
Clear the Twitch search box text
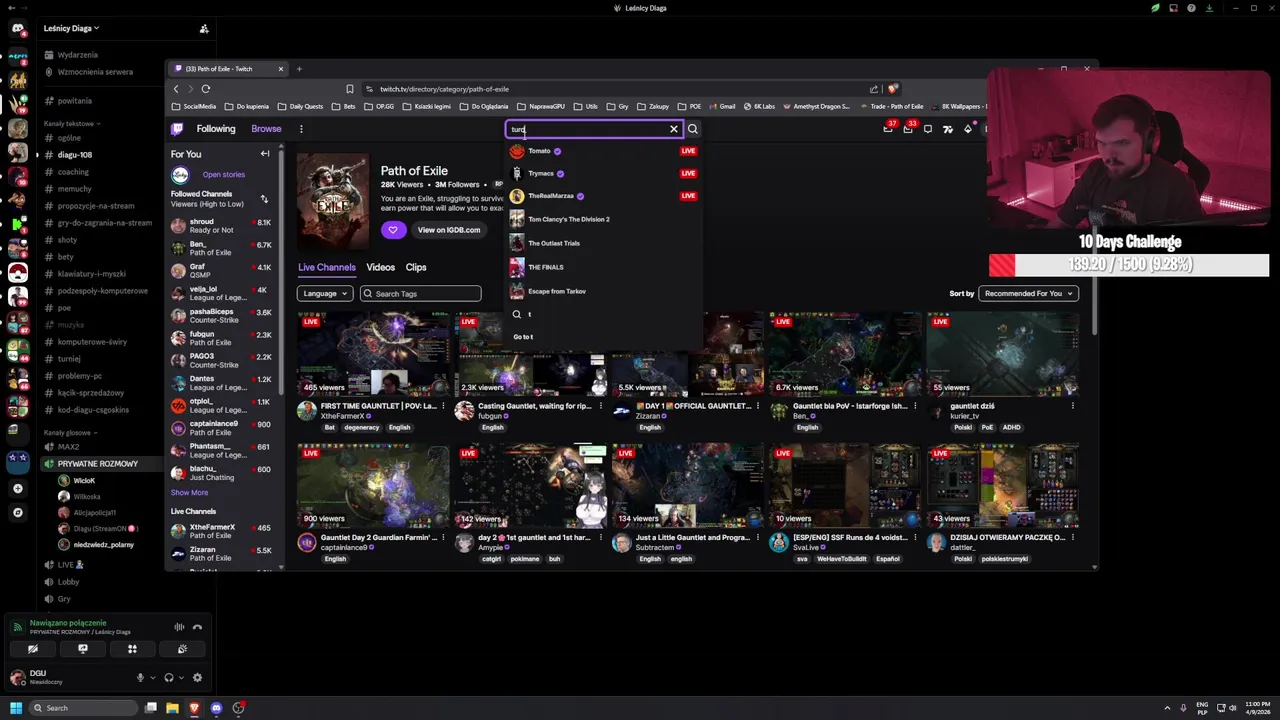coord(674,129)
